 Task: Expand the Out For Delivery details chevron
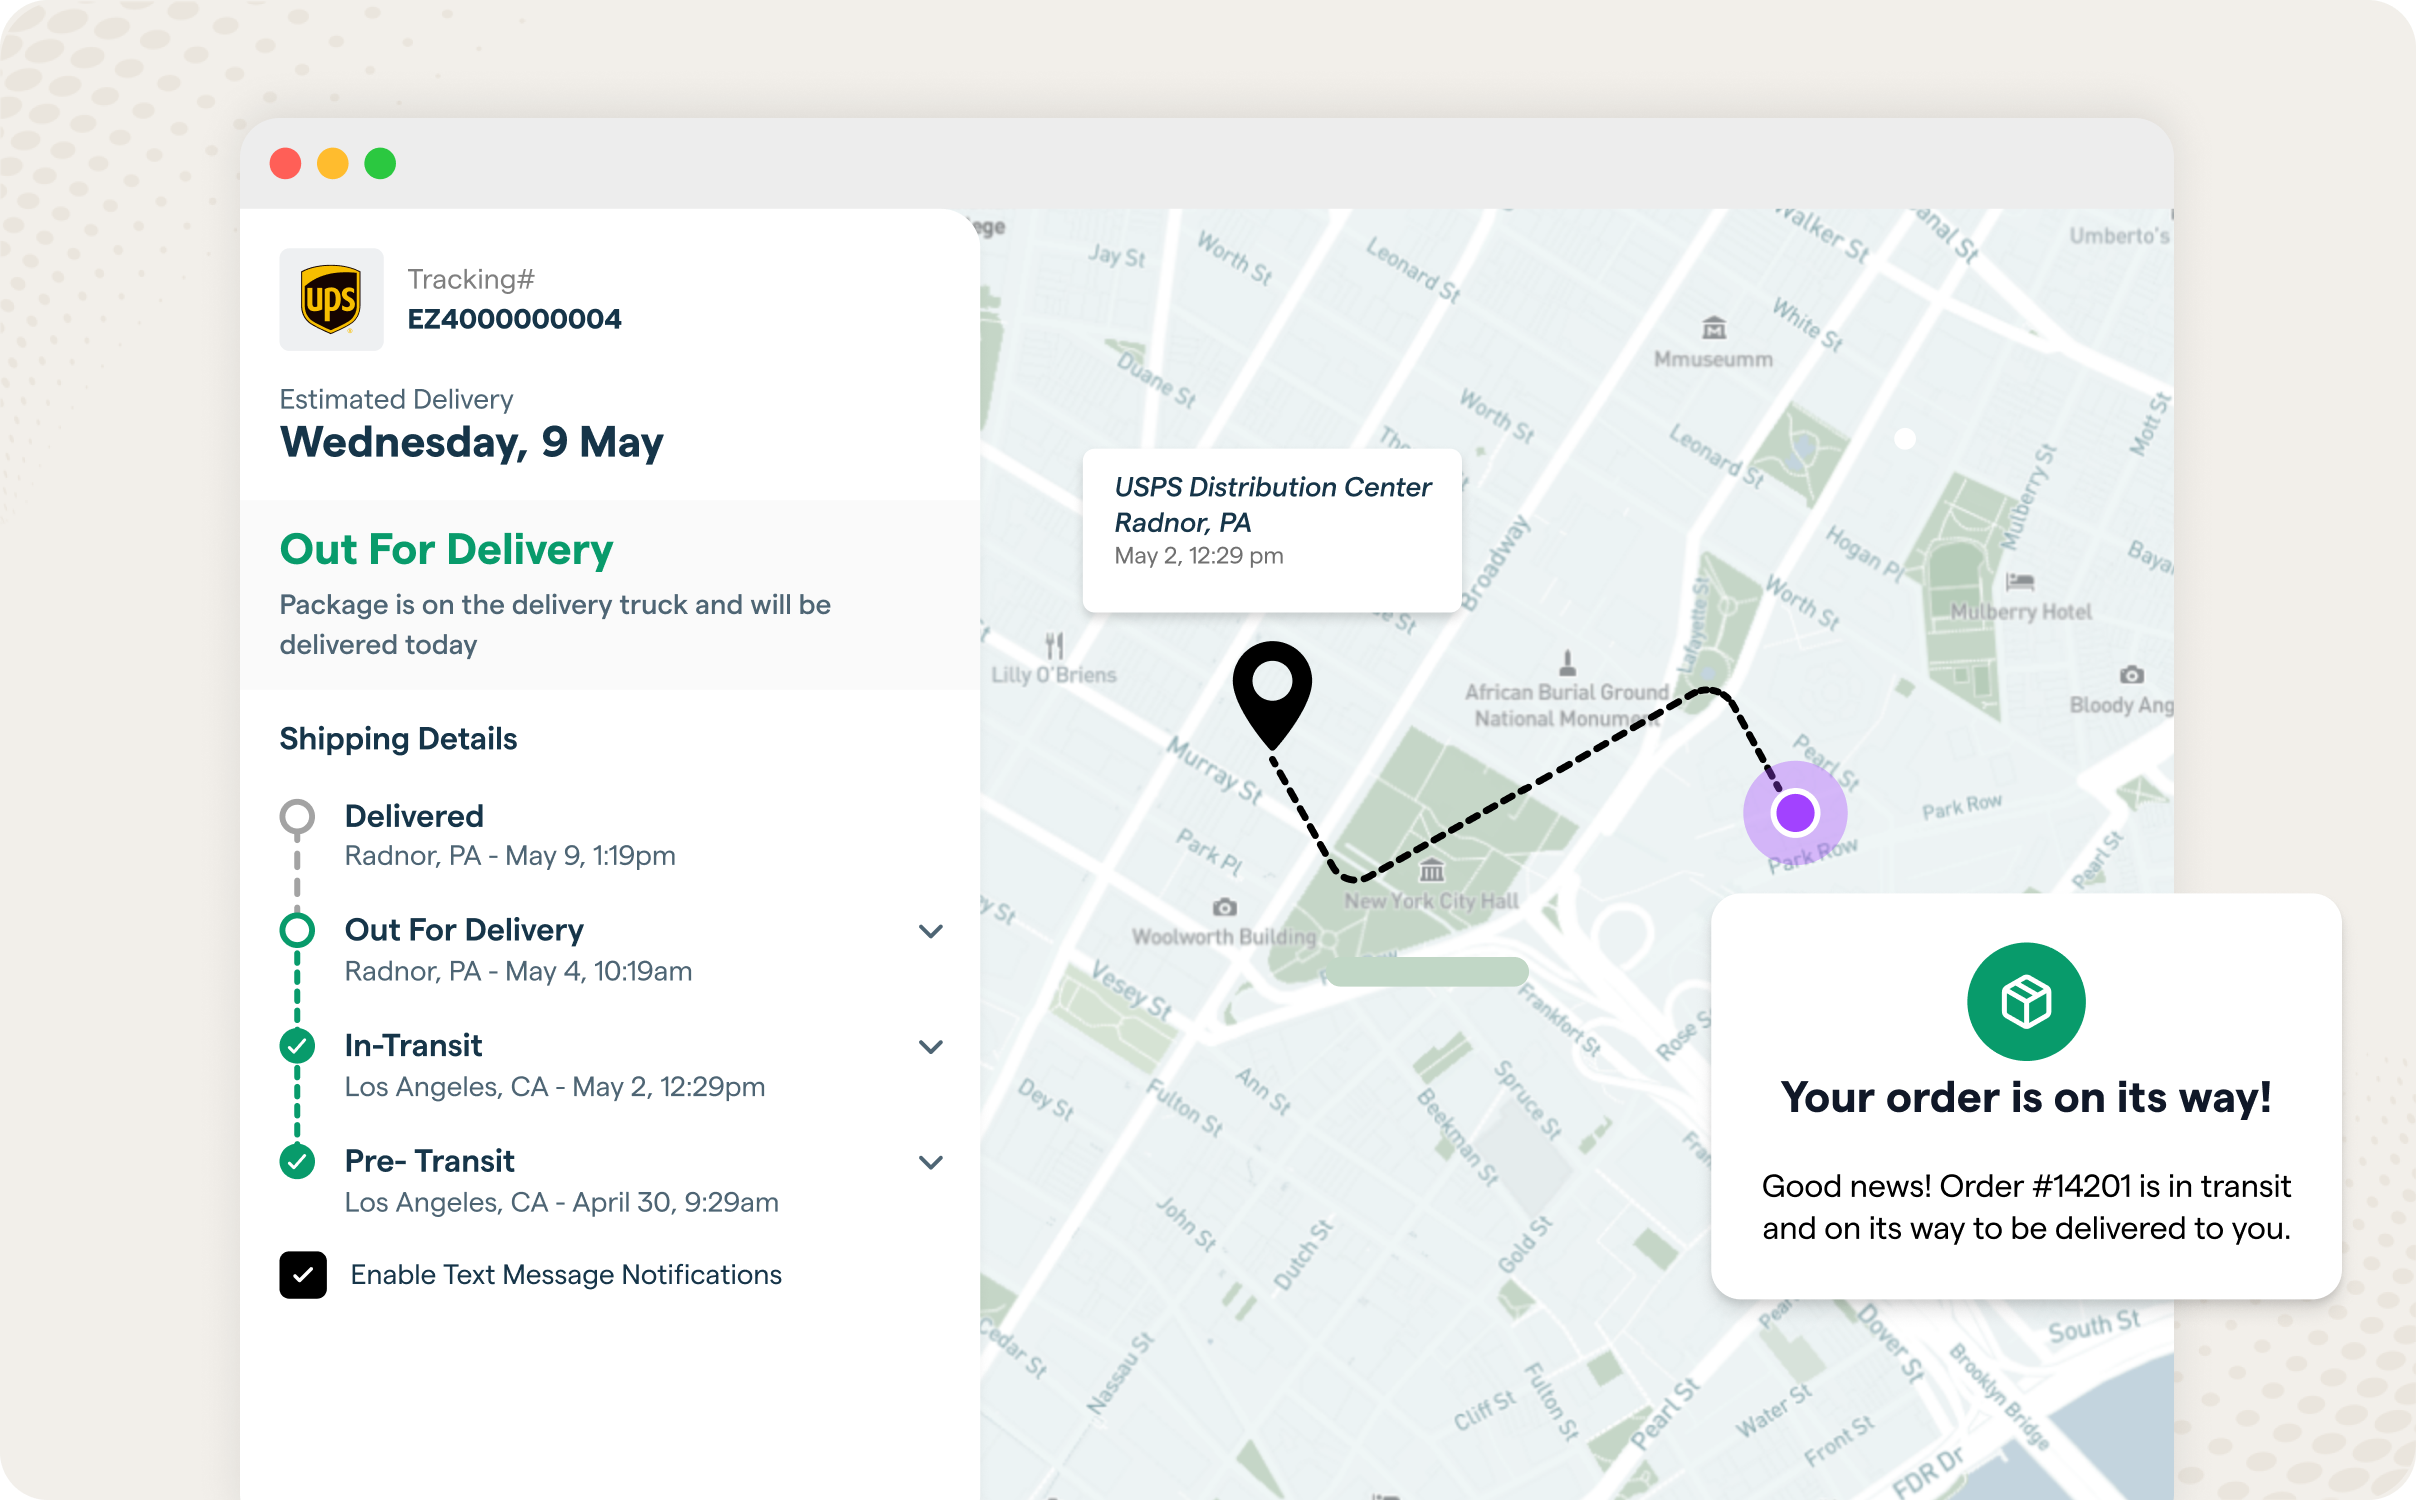coord(931,931)
